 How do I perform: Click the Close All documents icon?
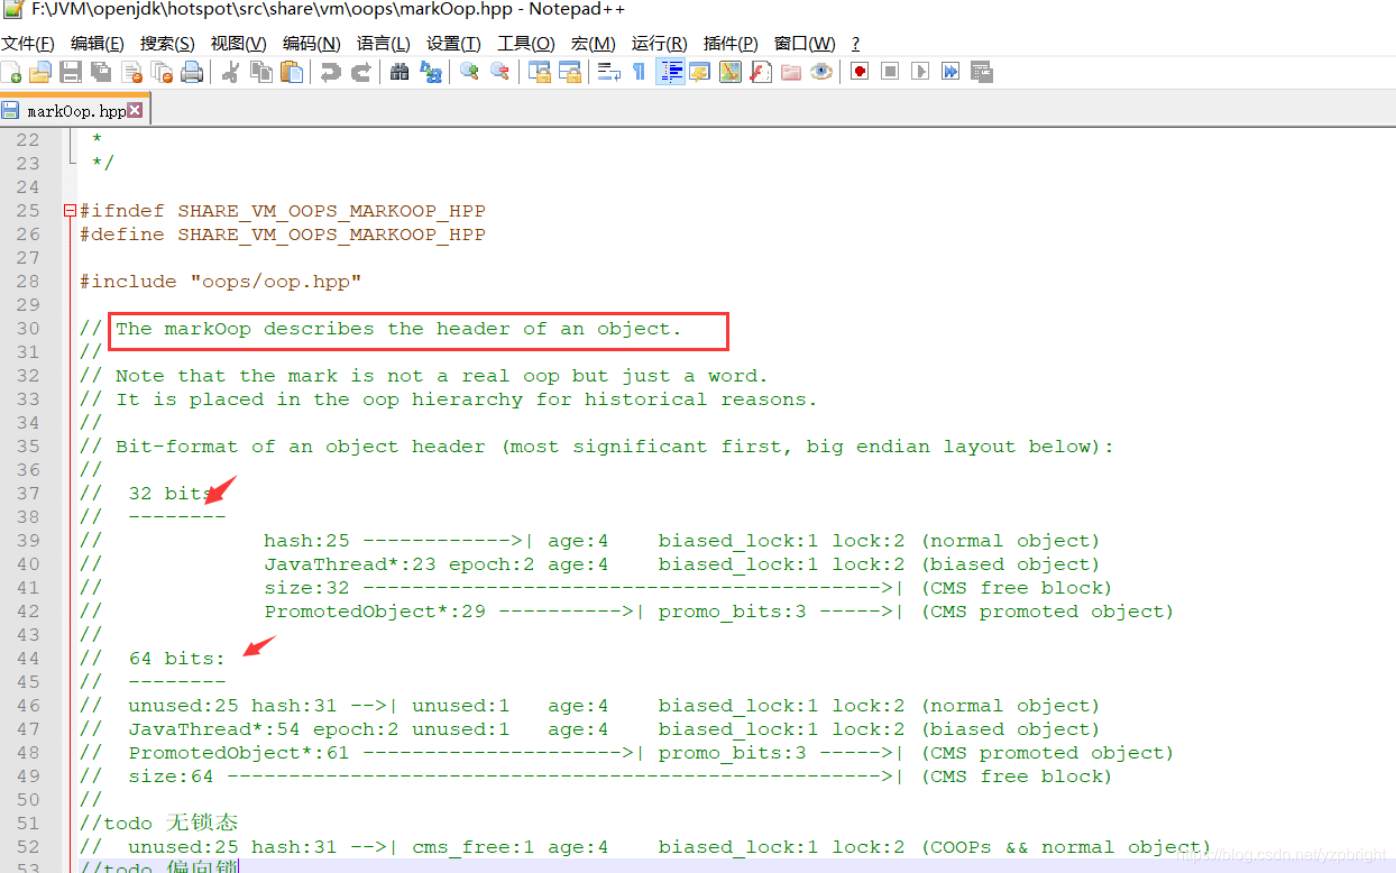point(162,72)
